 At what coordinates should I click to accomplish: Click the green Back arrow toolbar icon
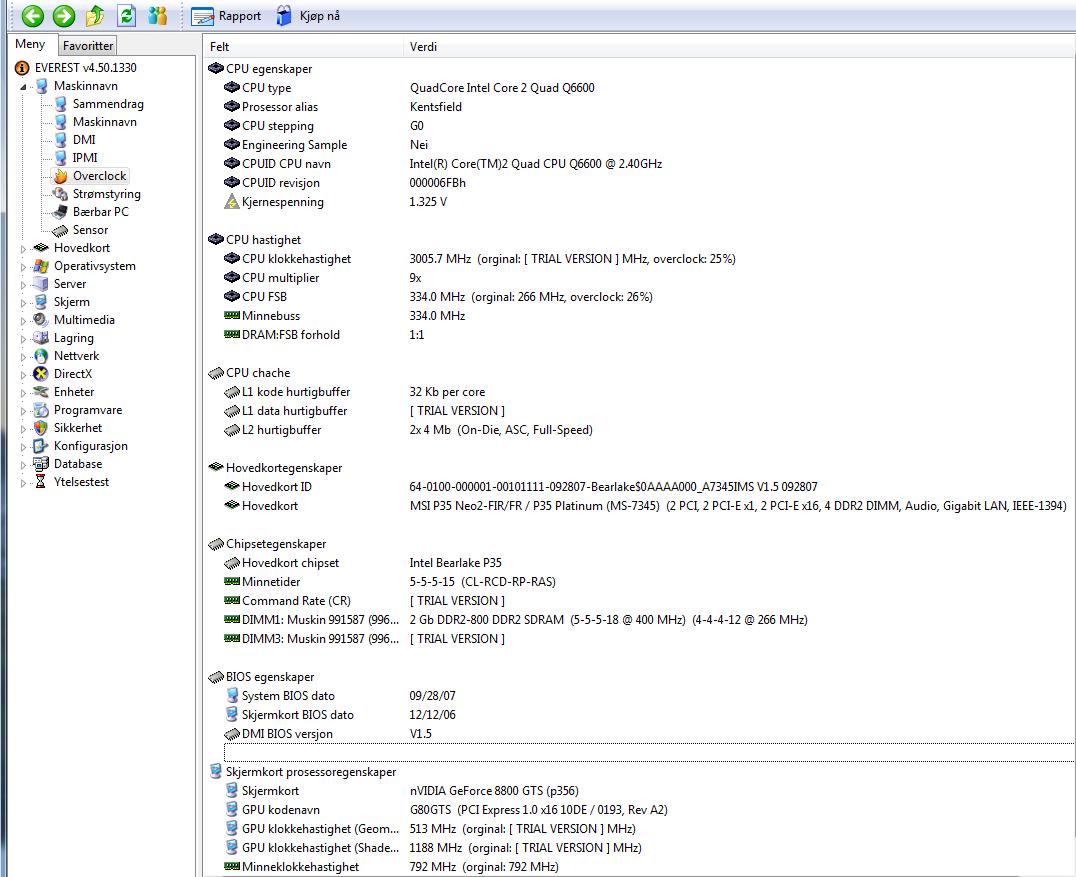(32, 16)
